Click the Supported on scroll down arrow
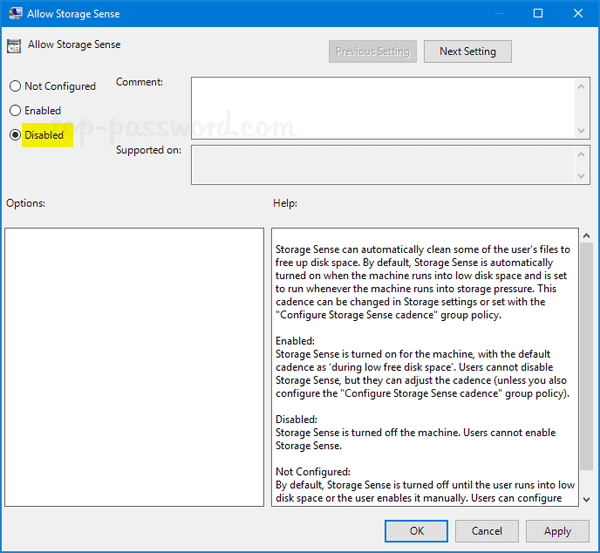The height and width of the screenshot is (553, 600). pyautogui.click(x=582, y=177)
